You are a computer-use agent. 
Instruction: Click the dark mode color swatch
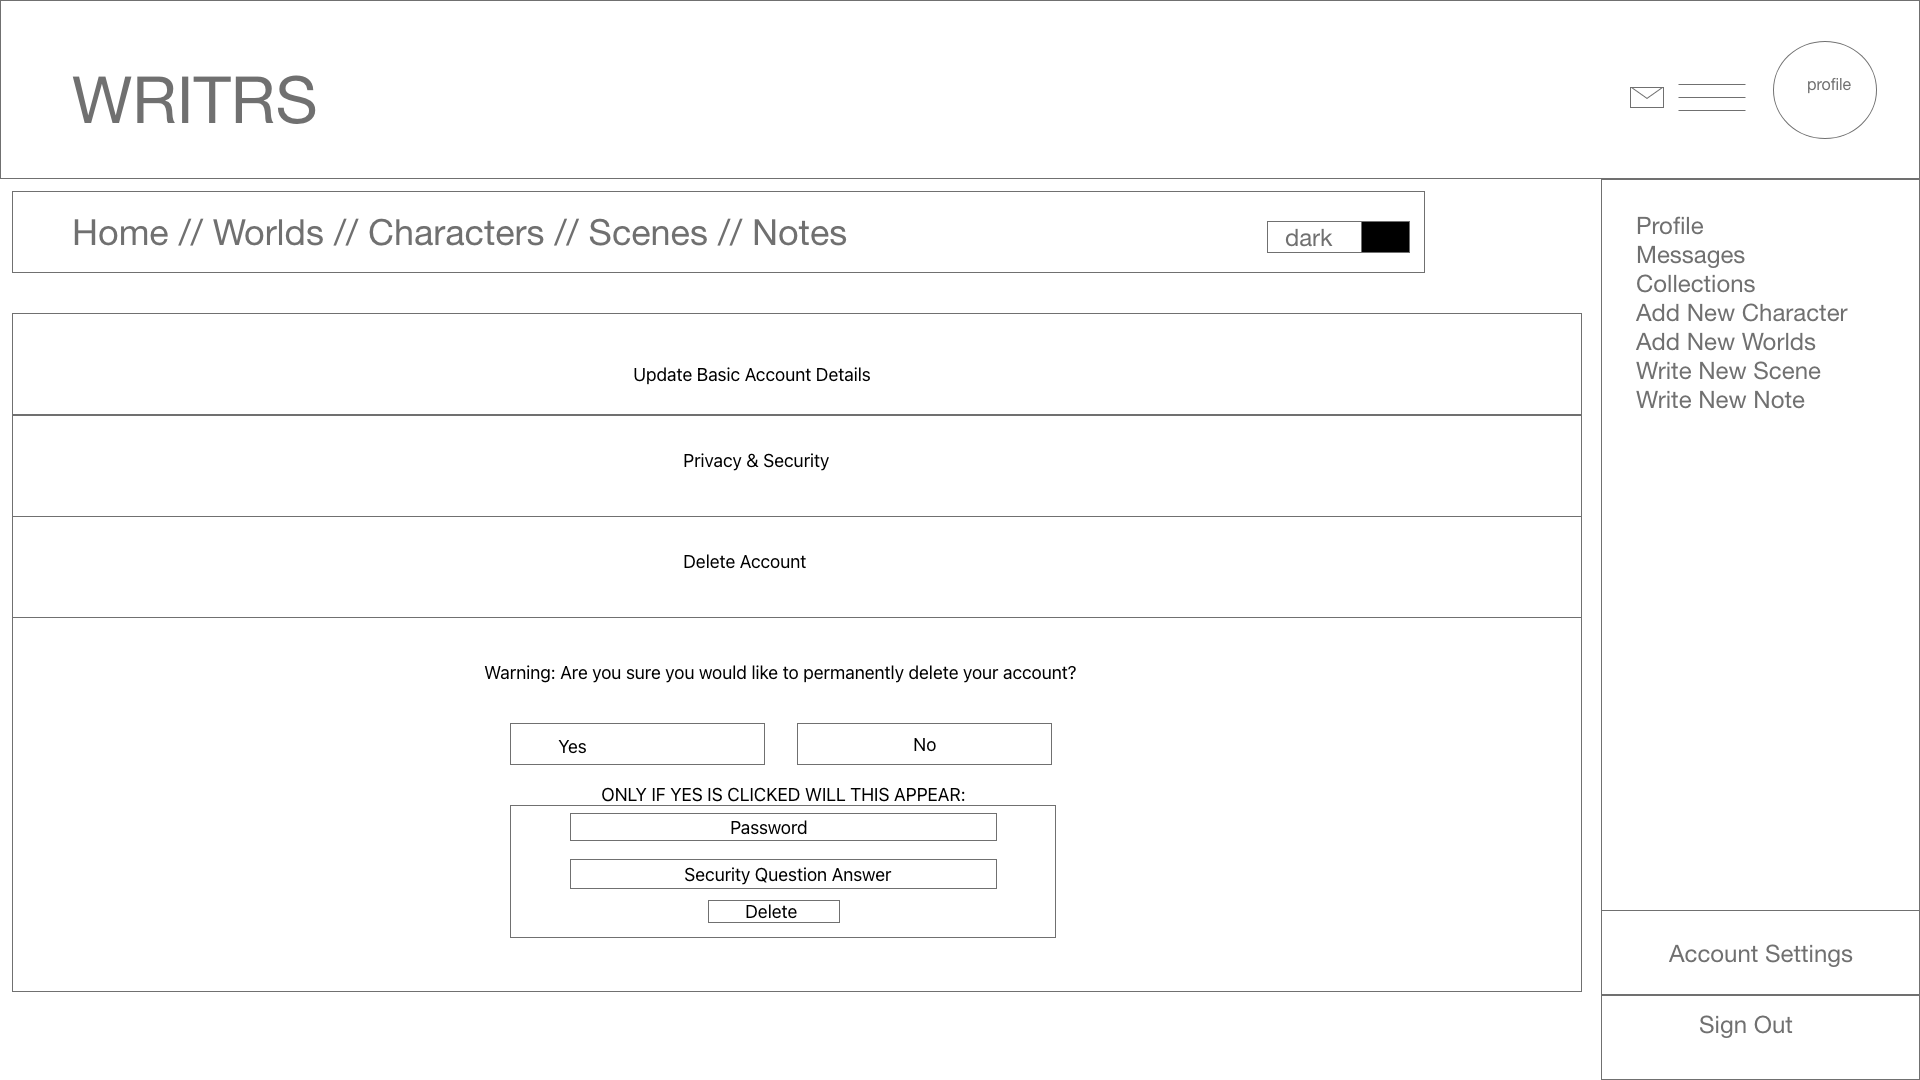[x=1385, y=235]
